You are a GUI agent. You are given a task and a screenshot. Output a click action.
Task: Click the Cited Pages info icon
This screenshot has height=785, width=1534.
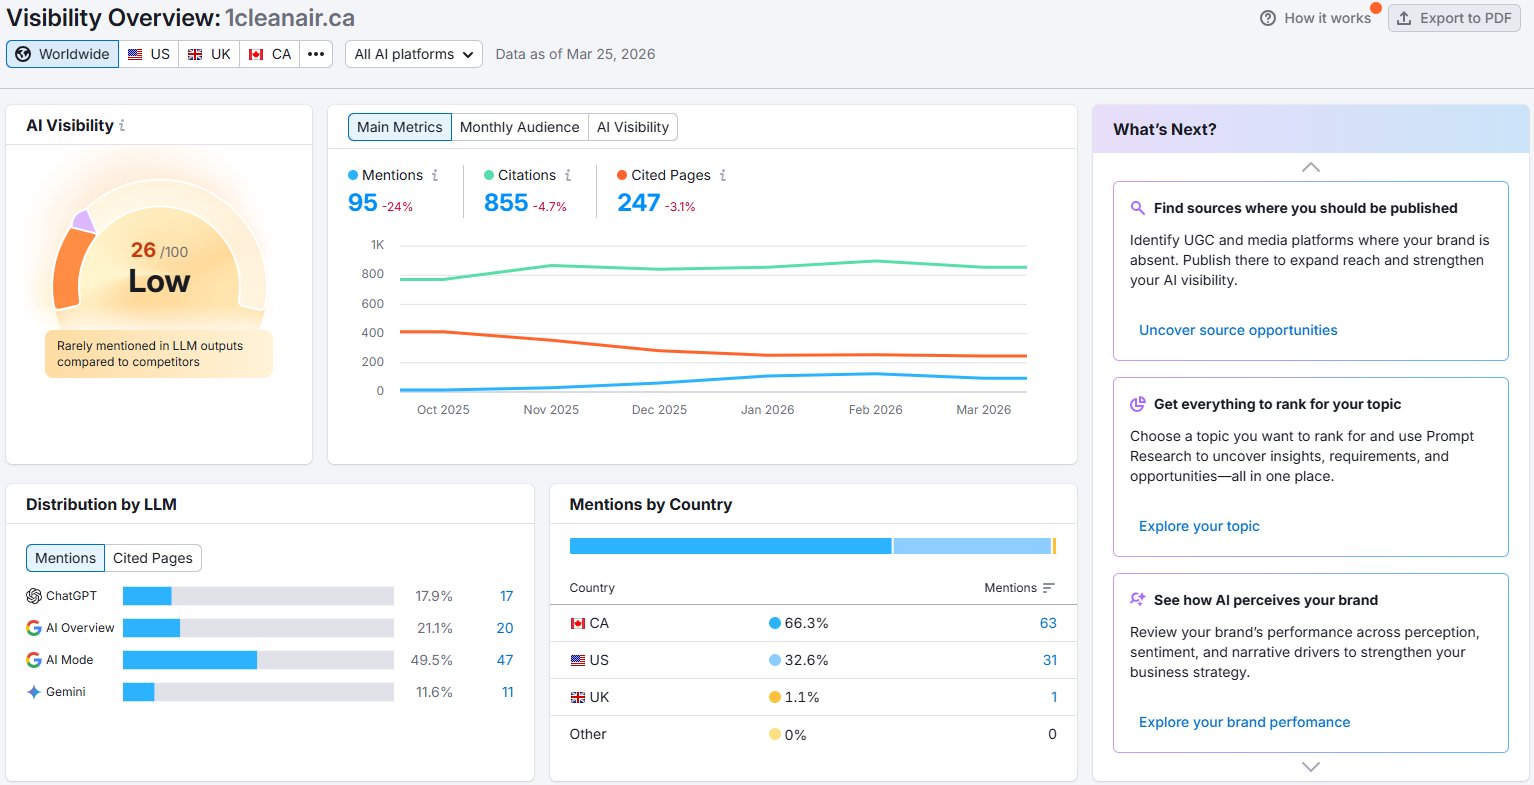click(723, 175)
